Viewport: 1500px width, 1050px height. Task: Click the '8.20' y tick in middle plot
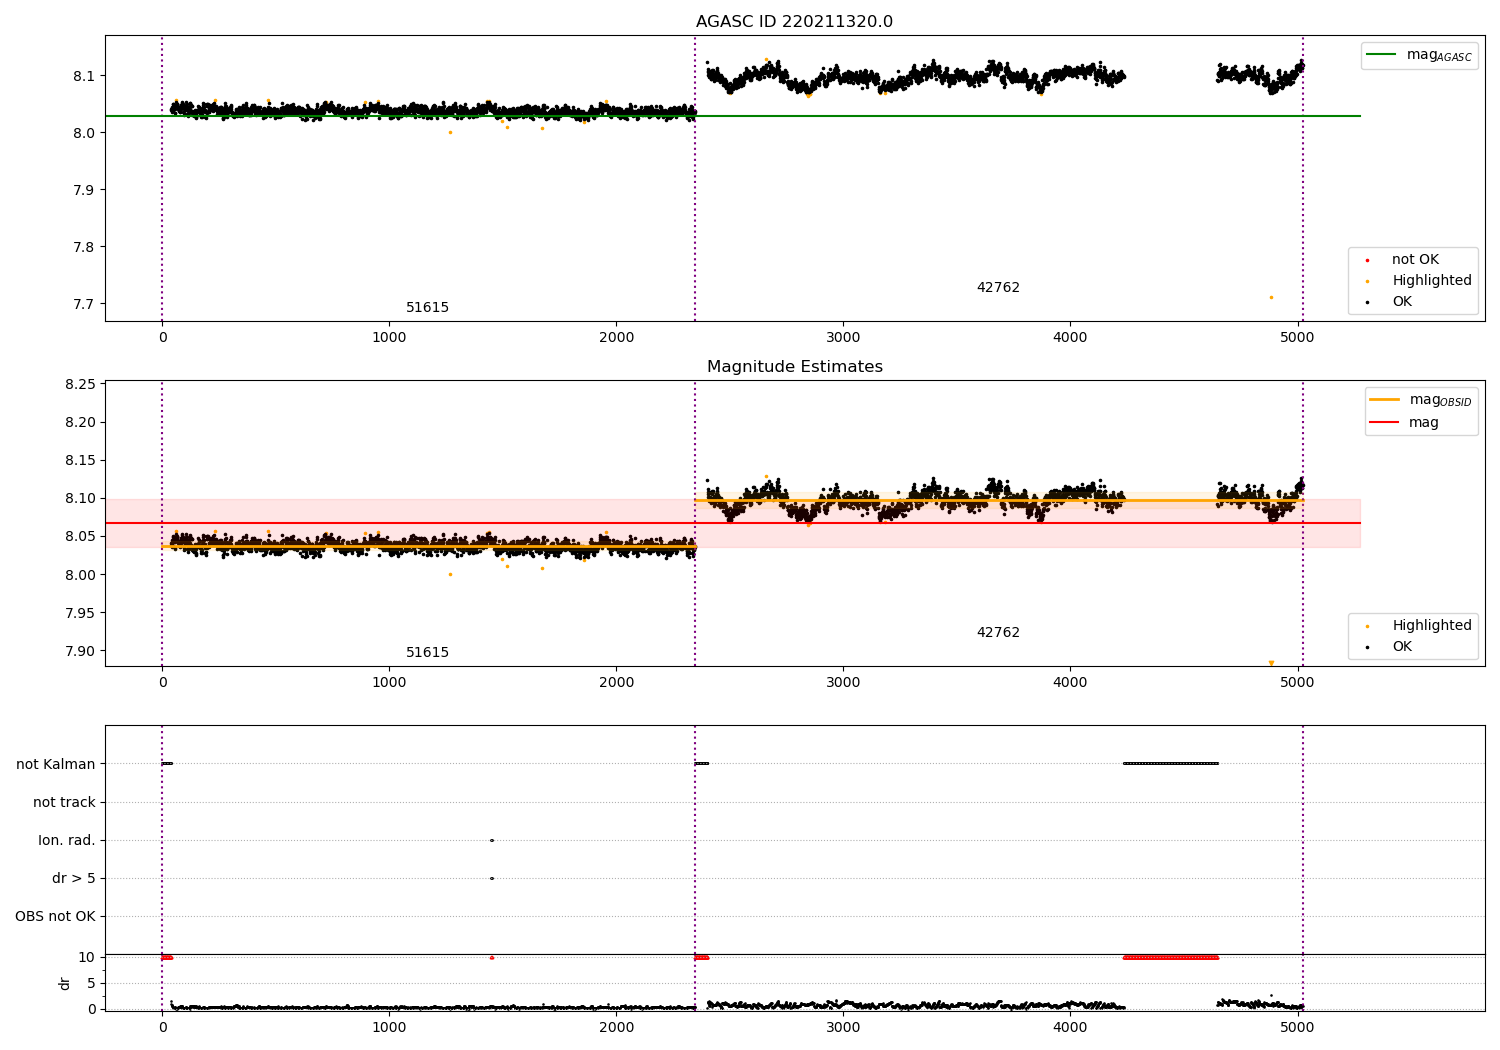click(79, 423)
